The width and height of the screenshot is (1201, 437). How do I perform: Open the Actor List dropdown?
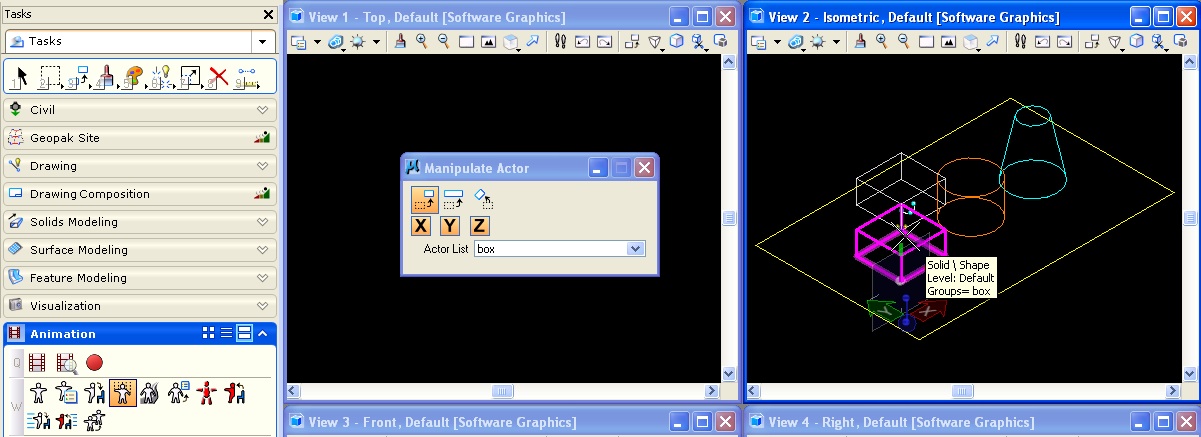tap(634, 249)
